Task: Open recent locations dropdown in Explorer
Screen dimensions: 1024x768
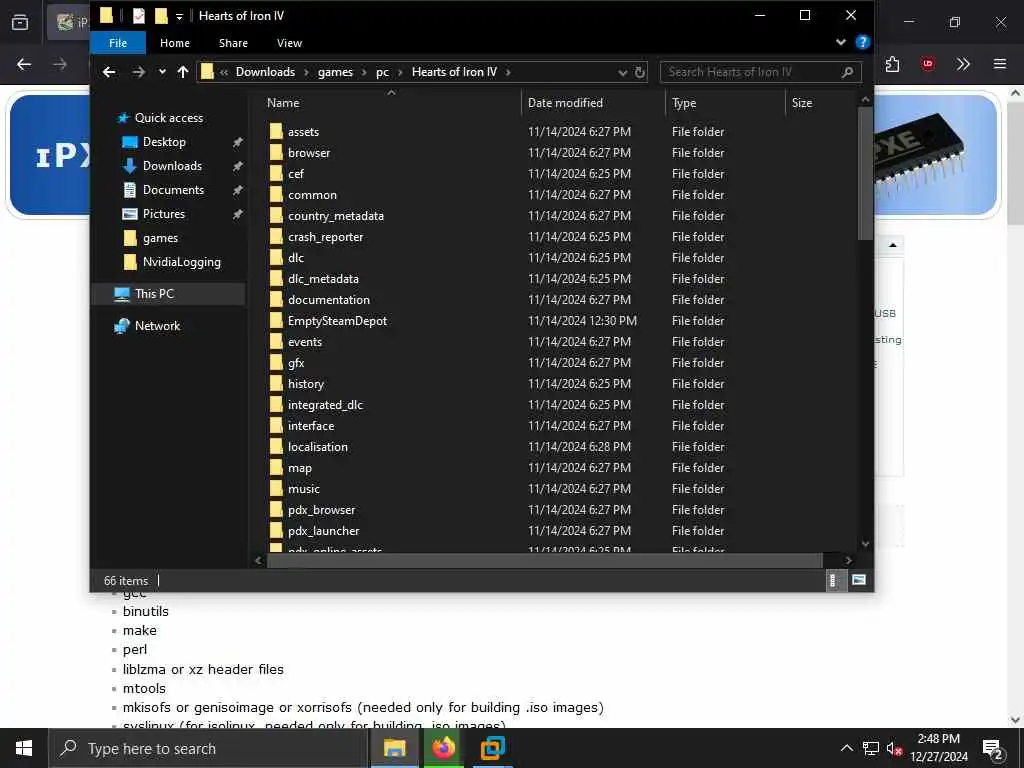Action: (x=162, y=72)
